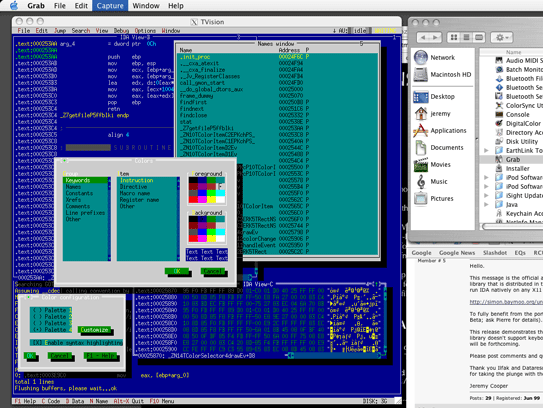Viewport: 543px width, 408px height.
Task: Click OK in Color configuration dialog
Action: tap(30, 356)
